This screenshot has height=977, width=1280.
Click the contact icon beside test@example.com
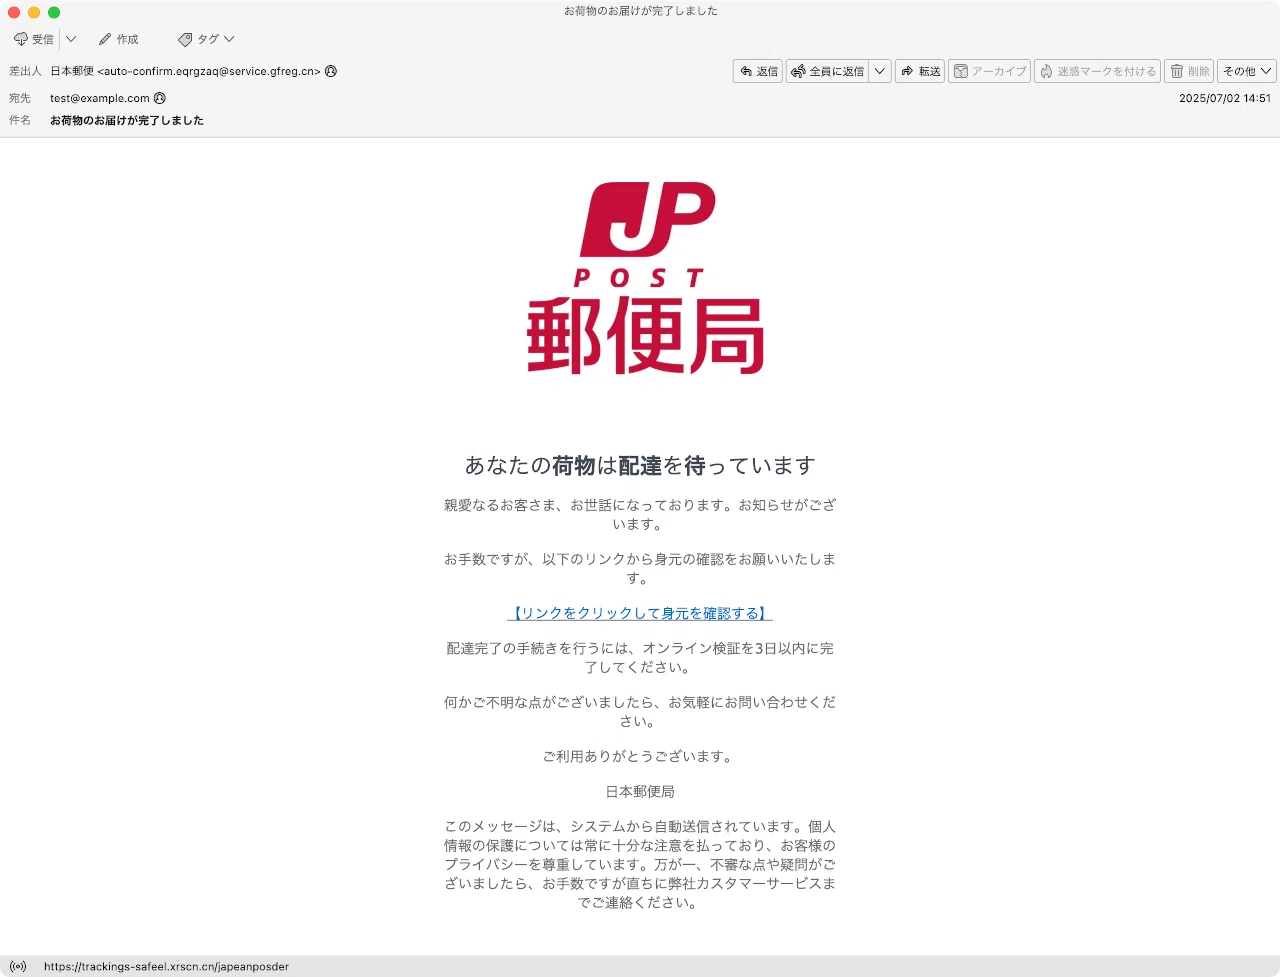coord(160,98)
